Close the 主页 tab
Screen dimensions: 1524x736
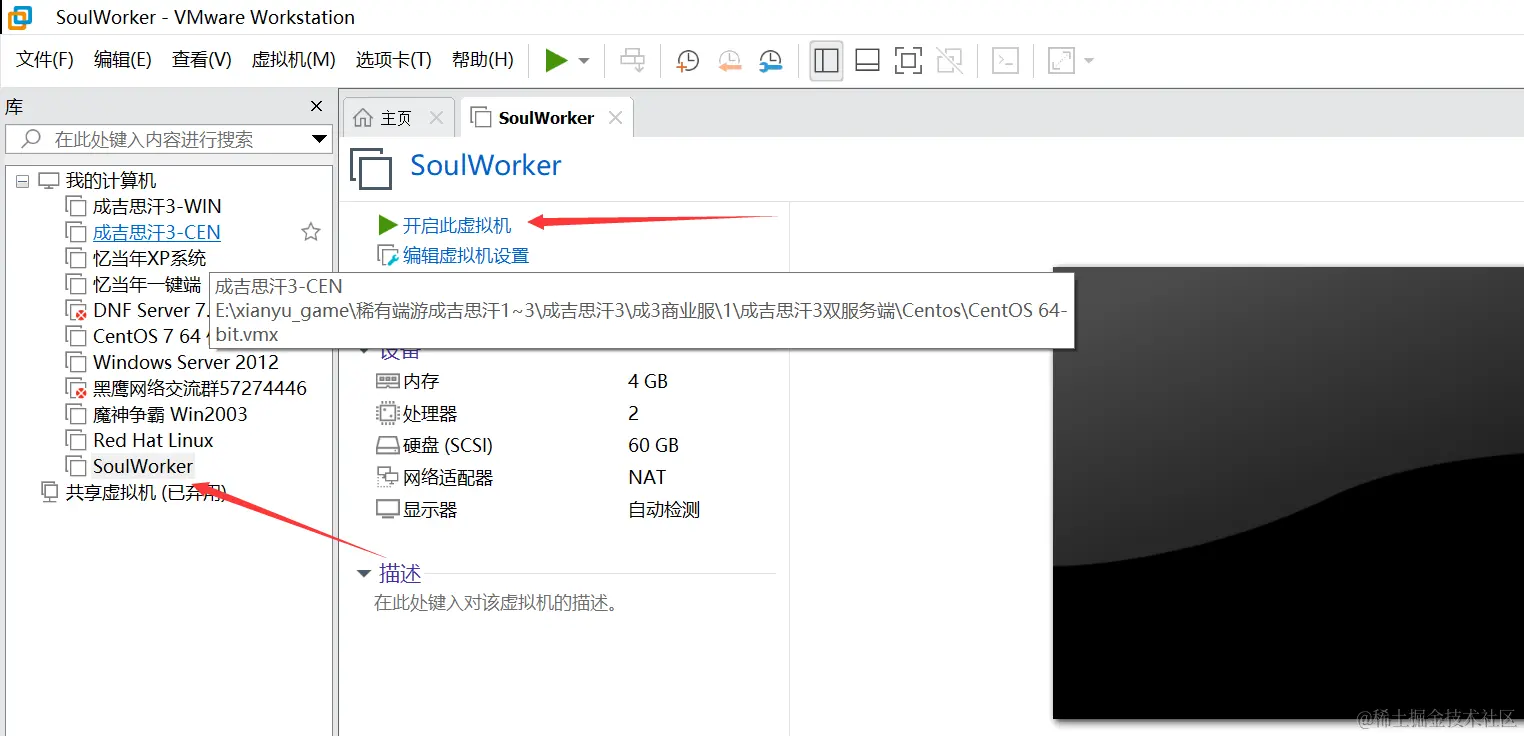point(436,118)
